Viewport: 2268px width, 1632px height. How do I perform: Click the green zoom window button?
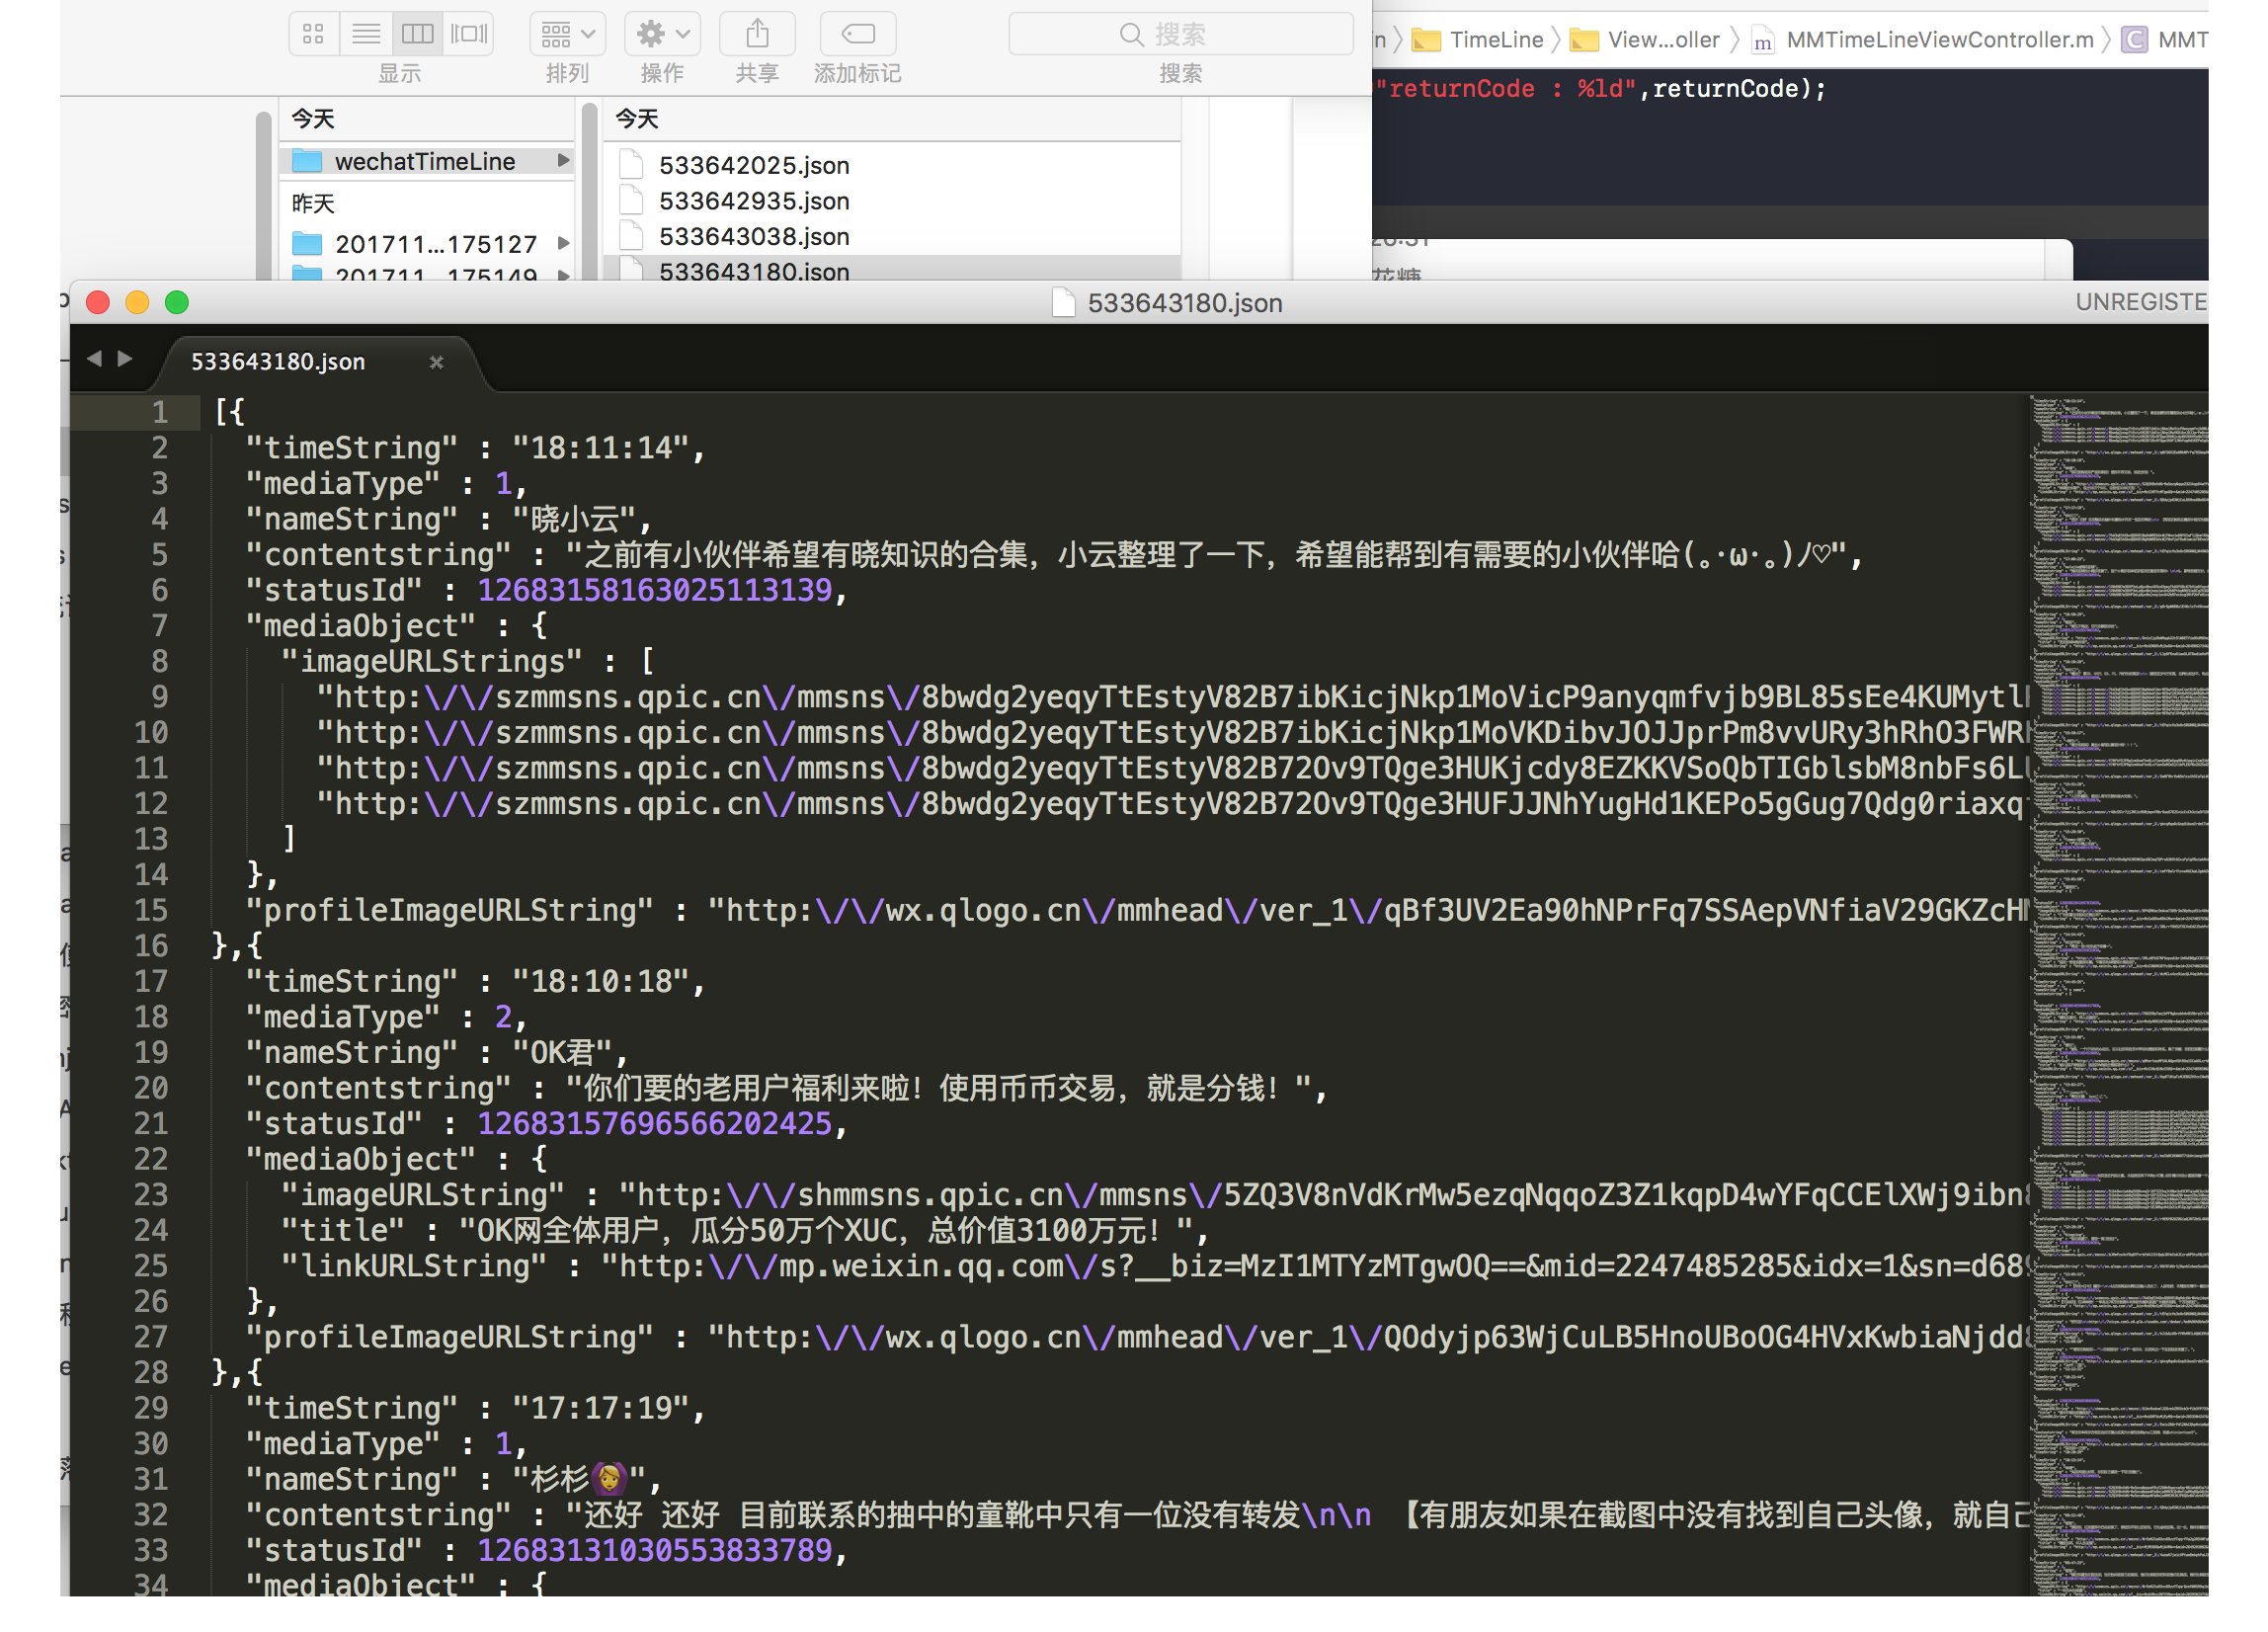[x=177, y=302]
